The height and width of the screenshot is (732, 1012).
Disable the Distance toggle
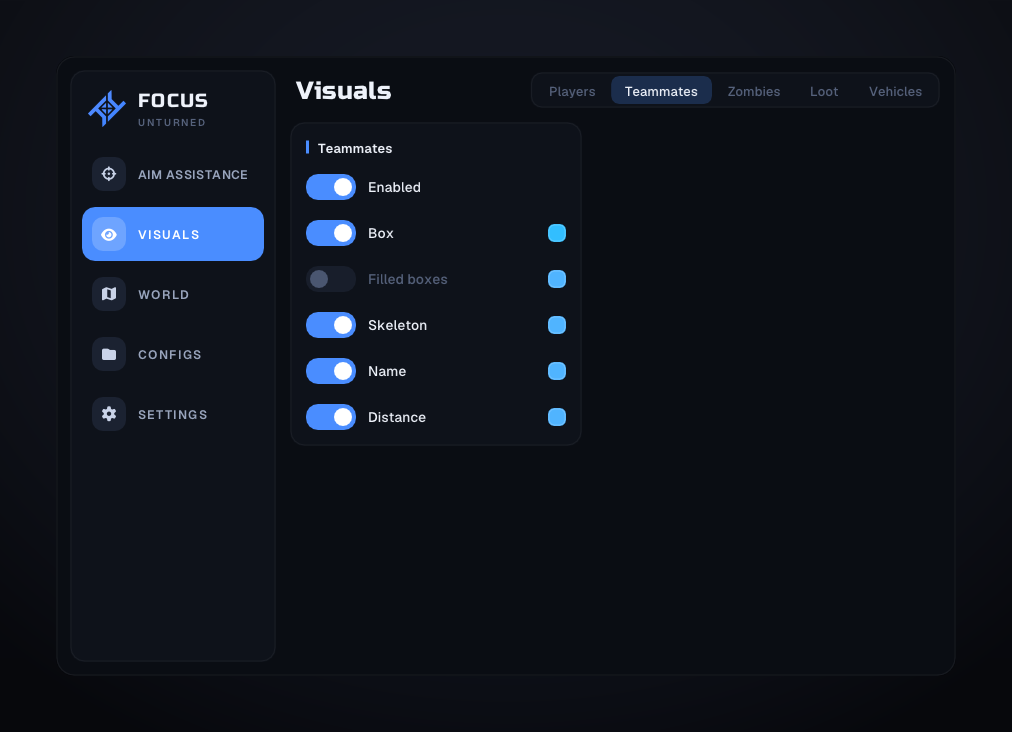(330, 417)
